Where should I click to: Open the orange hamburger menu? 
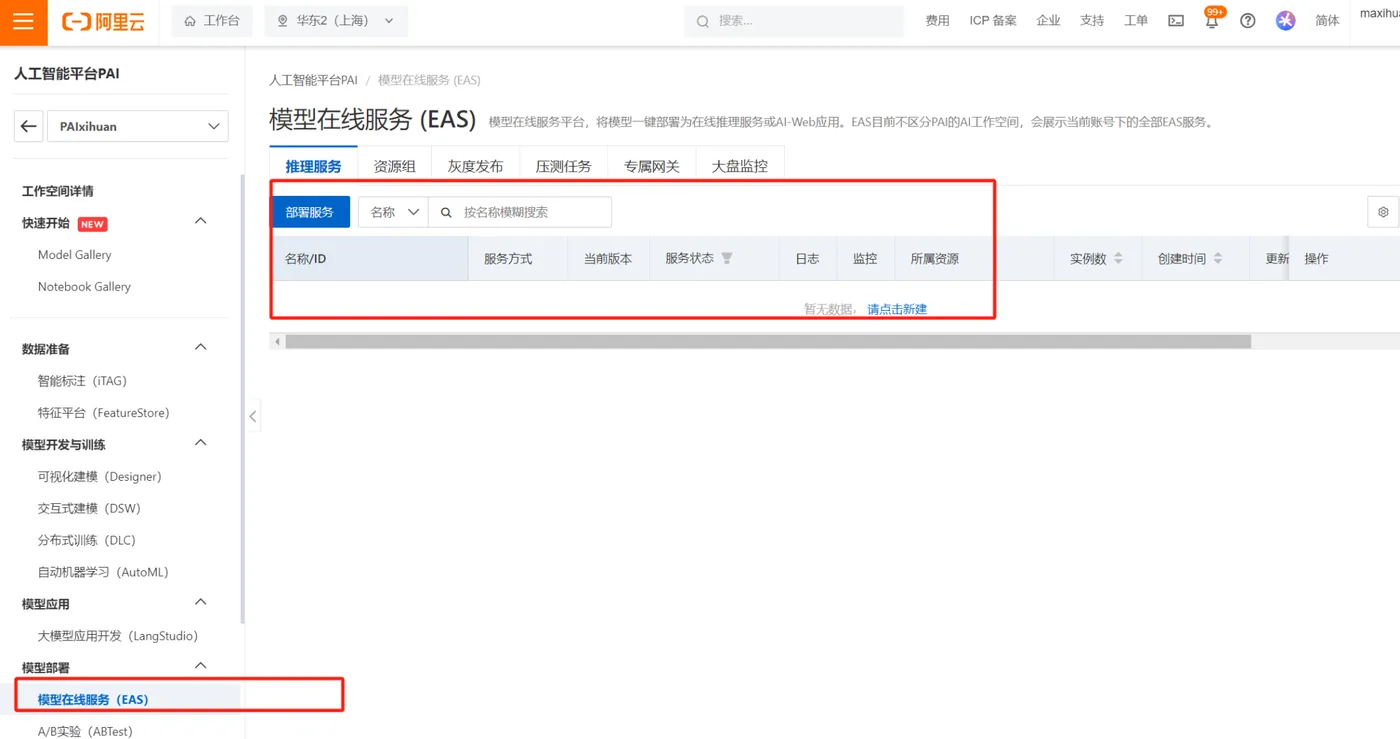tap(23, 22)
